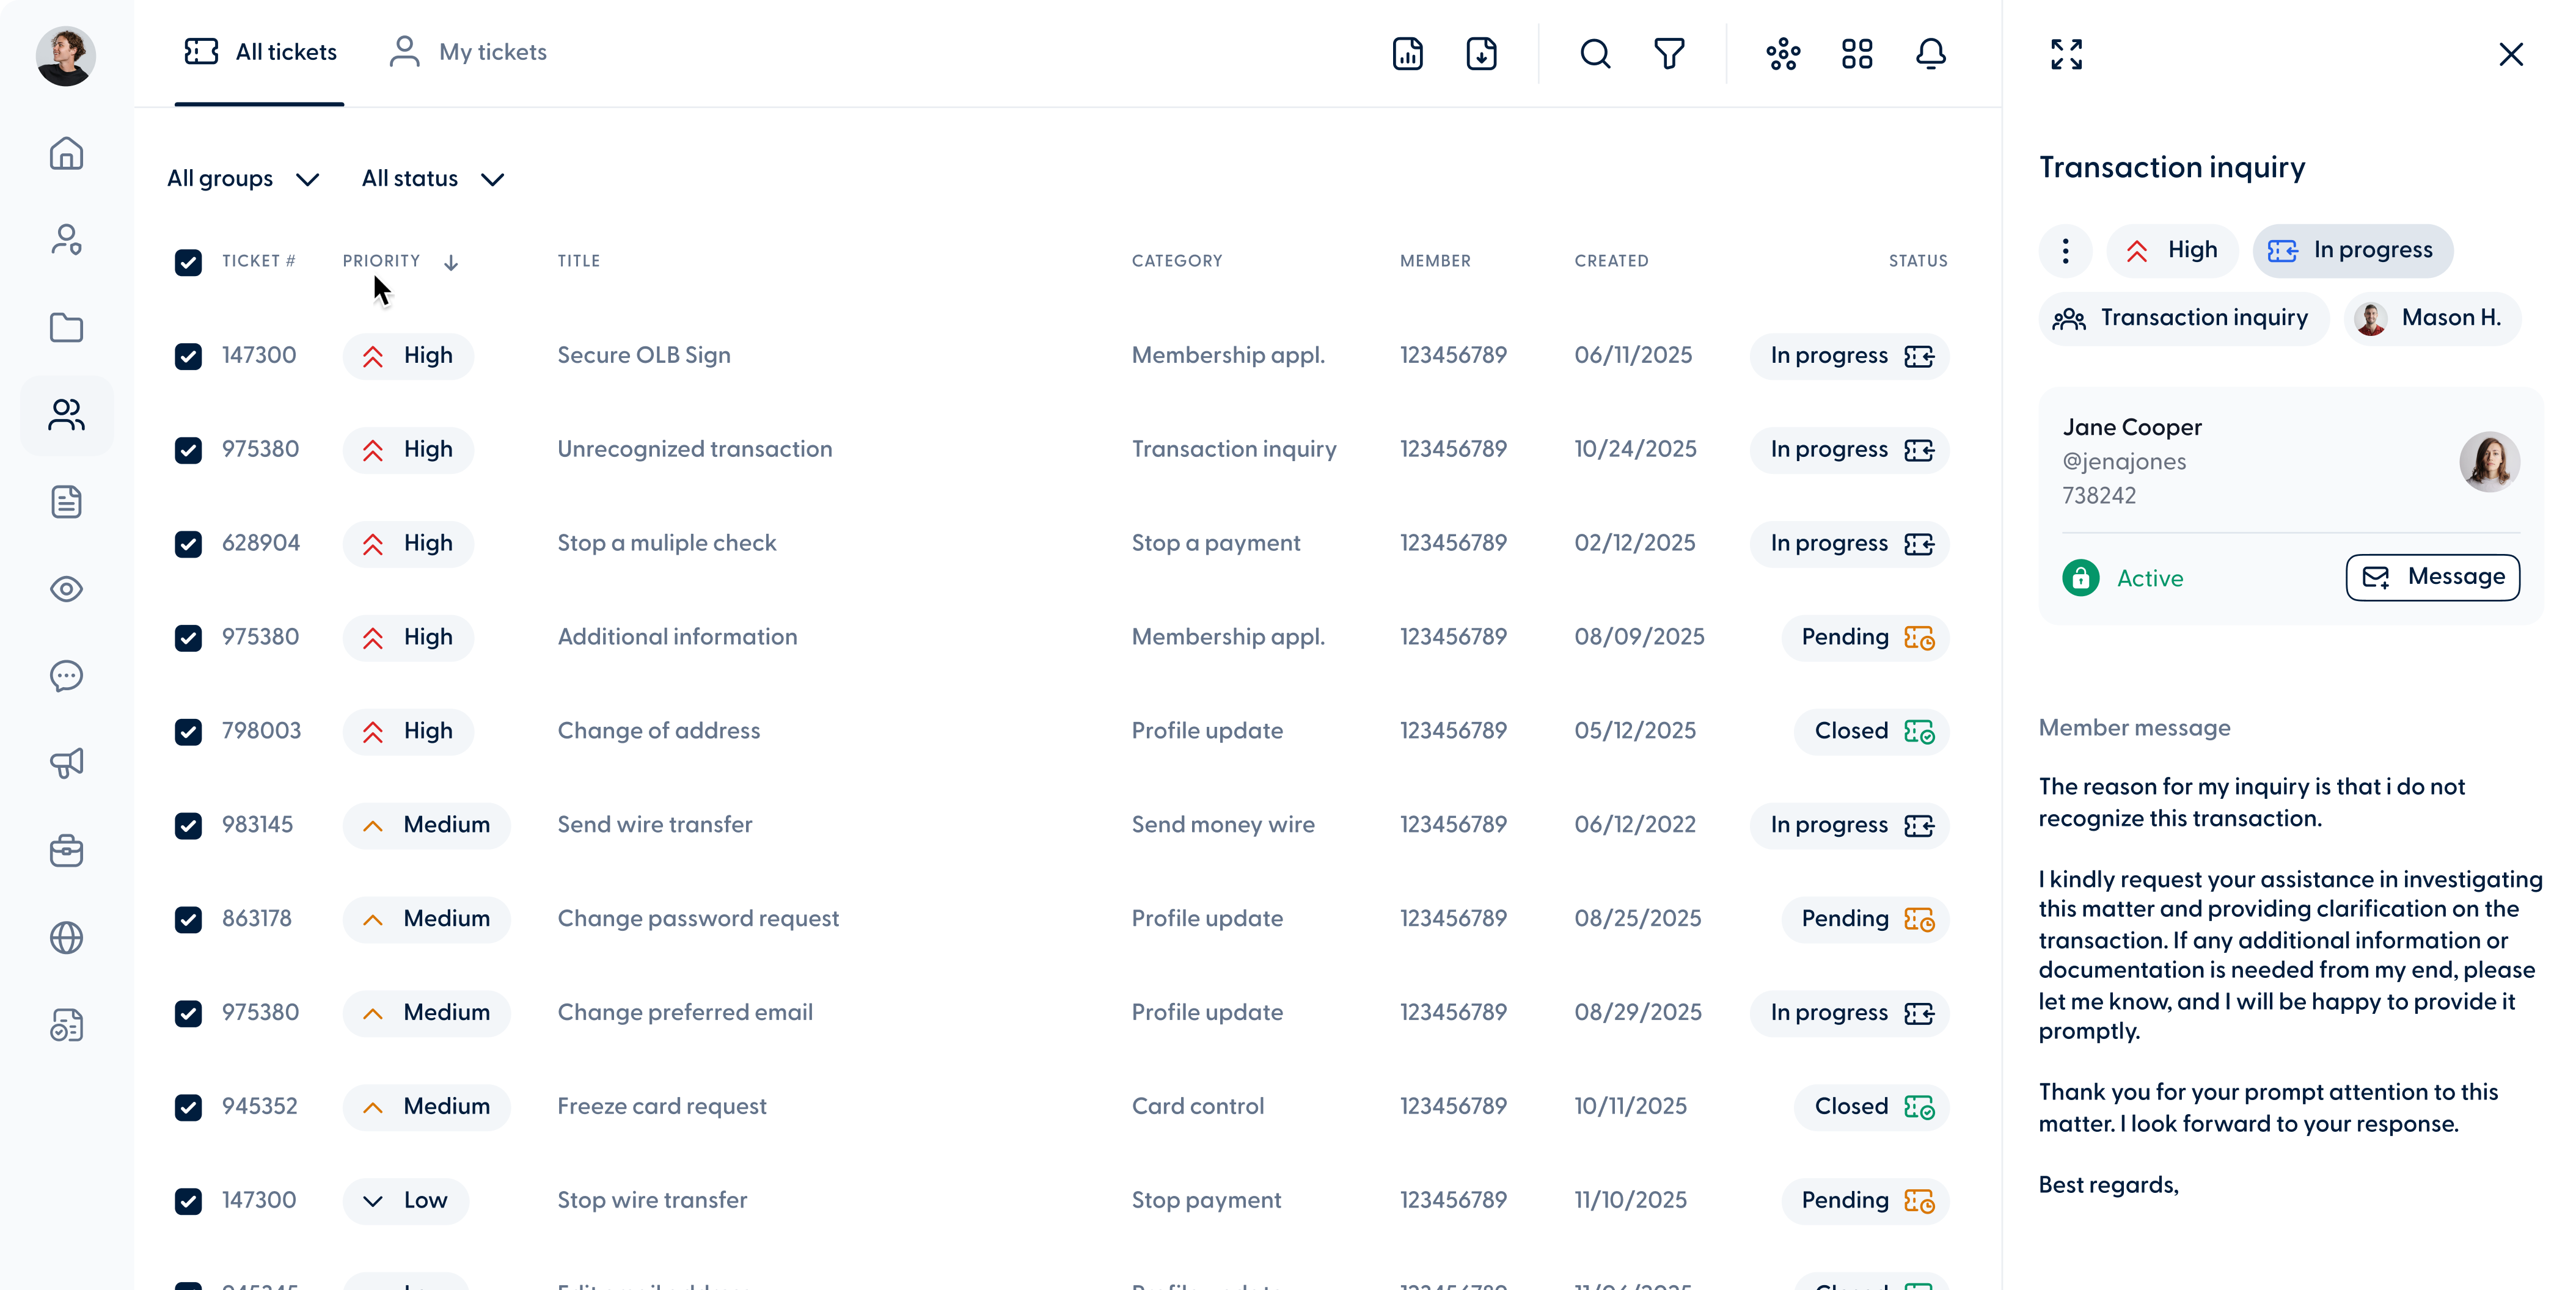The height and width of the screenshot is (1290, 2576).
Task: Expand the All status dropdown
Action: tap(432, 179)
